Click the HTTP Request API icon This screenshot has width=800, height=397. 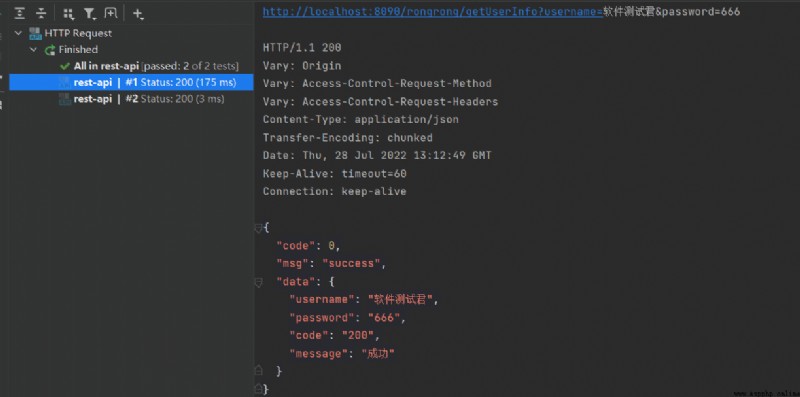[x=35, y=34]
